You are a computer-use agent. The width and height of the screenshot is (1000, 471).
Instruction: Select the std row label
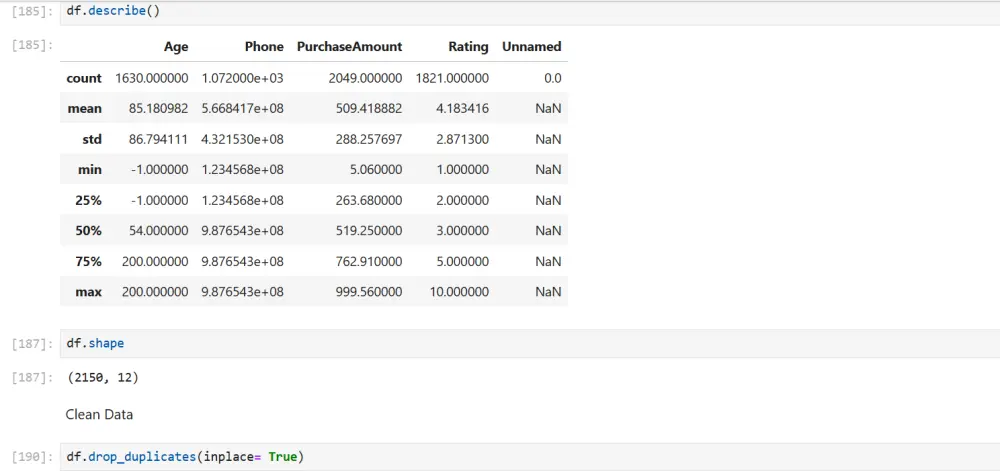tap(92, 140)
